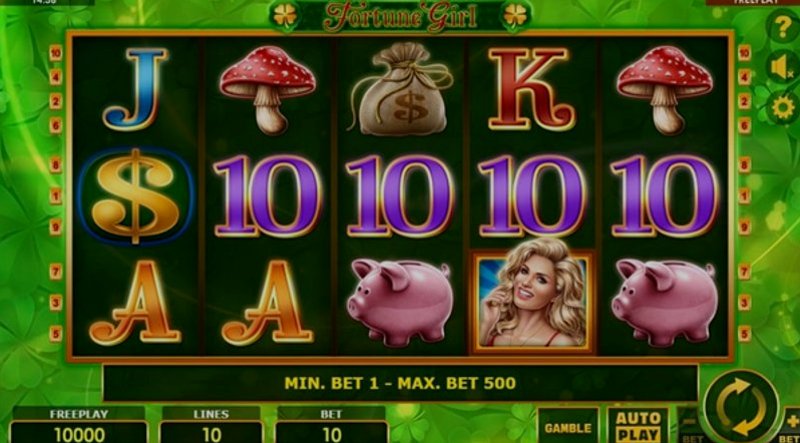Click the pink piggy bank in the third reel
Screen dimensions: 800x443
click(399, 301)
